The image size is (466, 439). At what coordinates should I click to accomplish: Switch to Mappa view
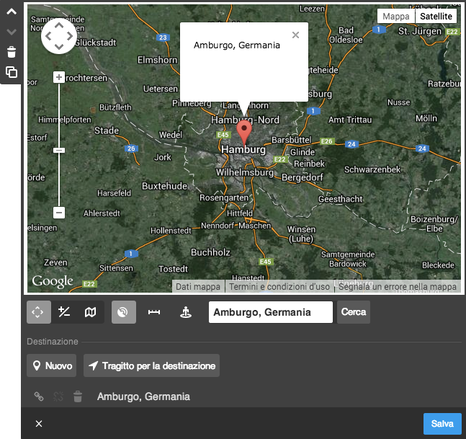(396, 16)
